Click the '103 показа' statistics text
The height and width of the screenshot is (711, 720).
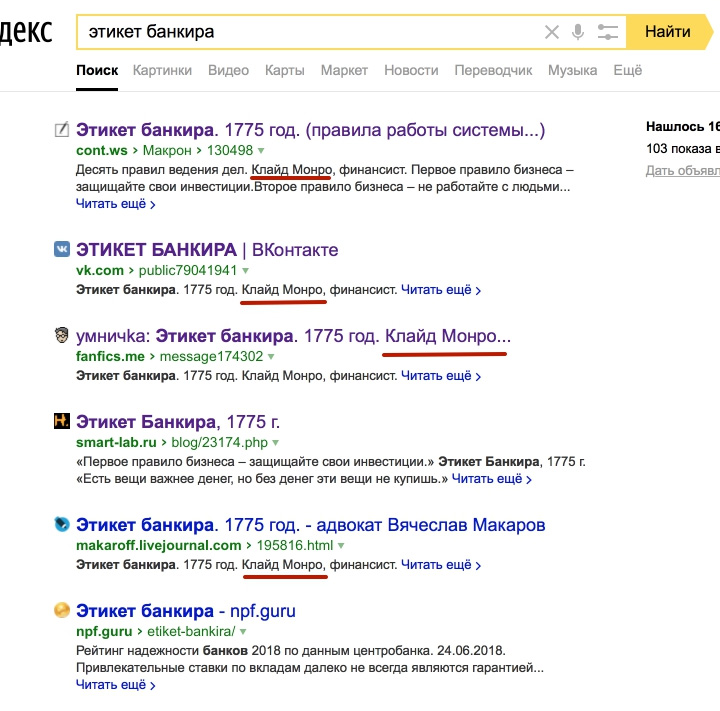[x=682, y=148]
